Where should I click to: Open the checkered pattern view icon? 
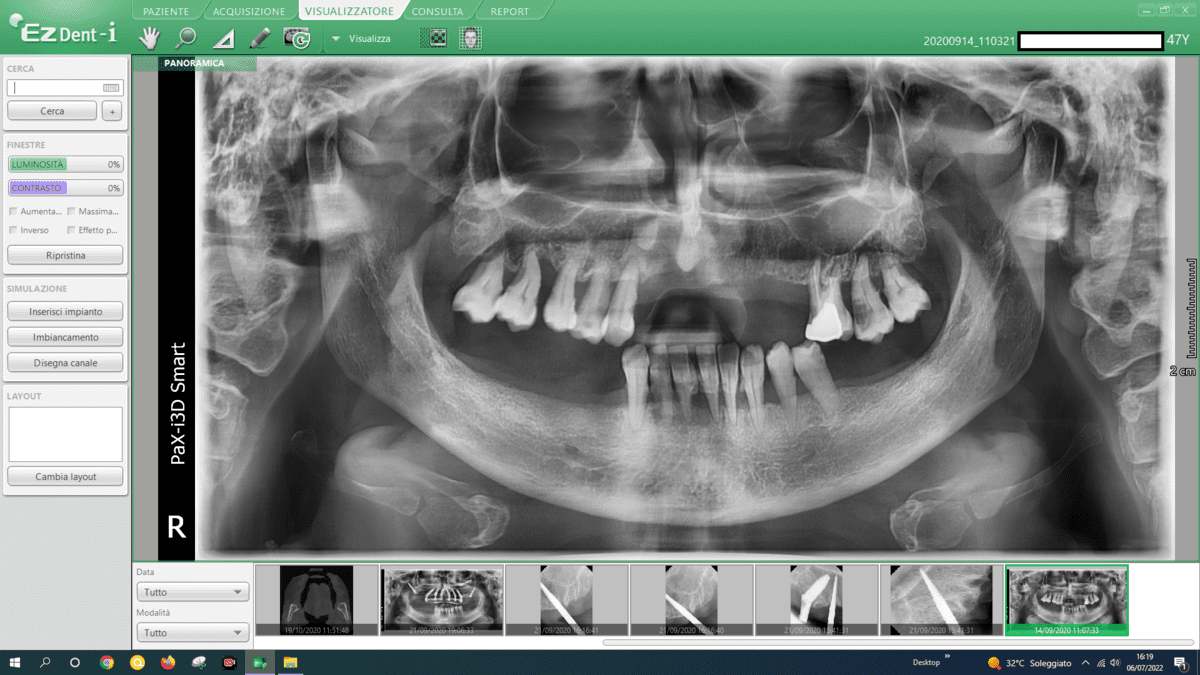tap(433, 38)
